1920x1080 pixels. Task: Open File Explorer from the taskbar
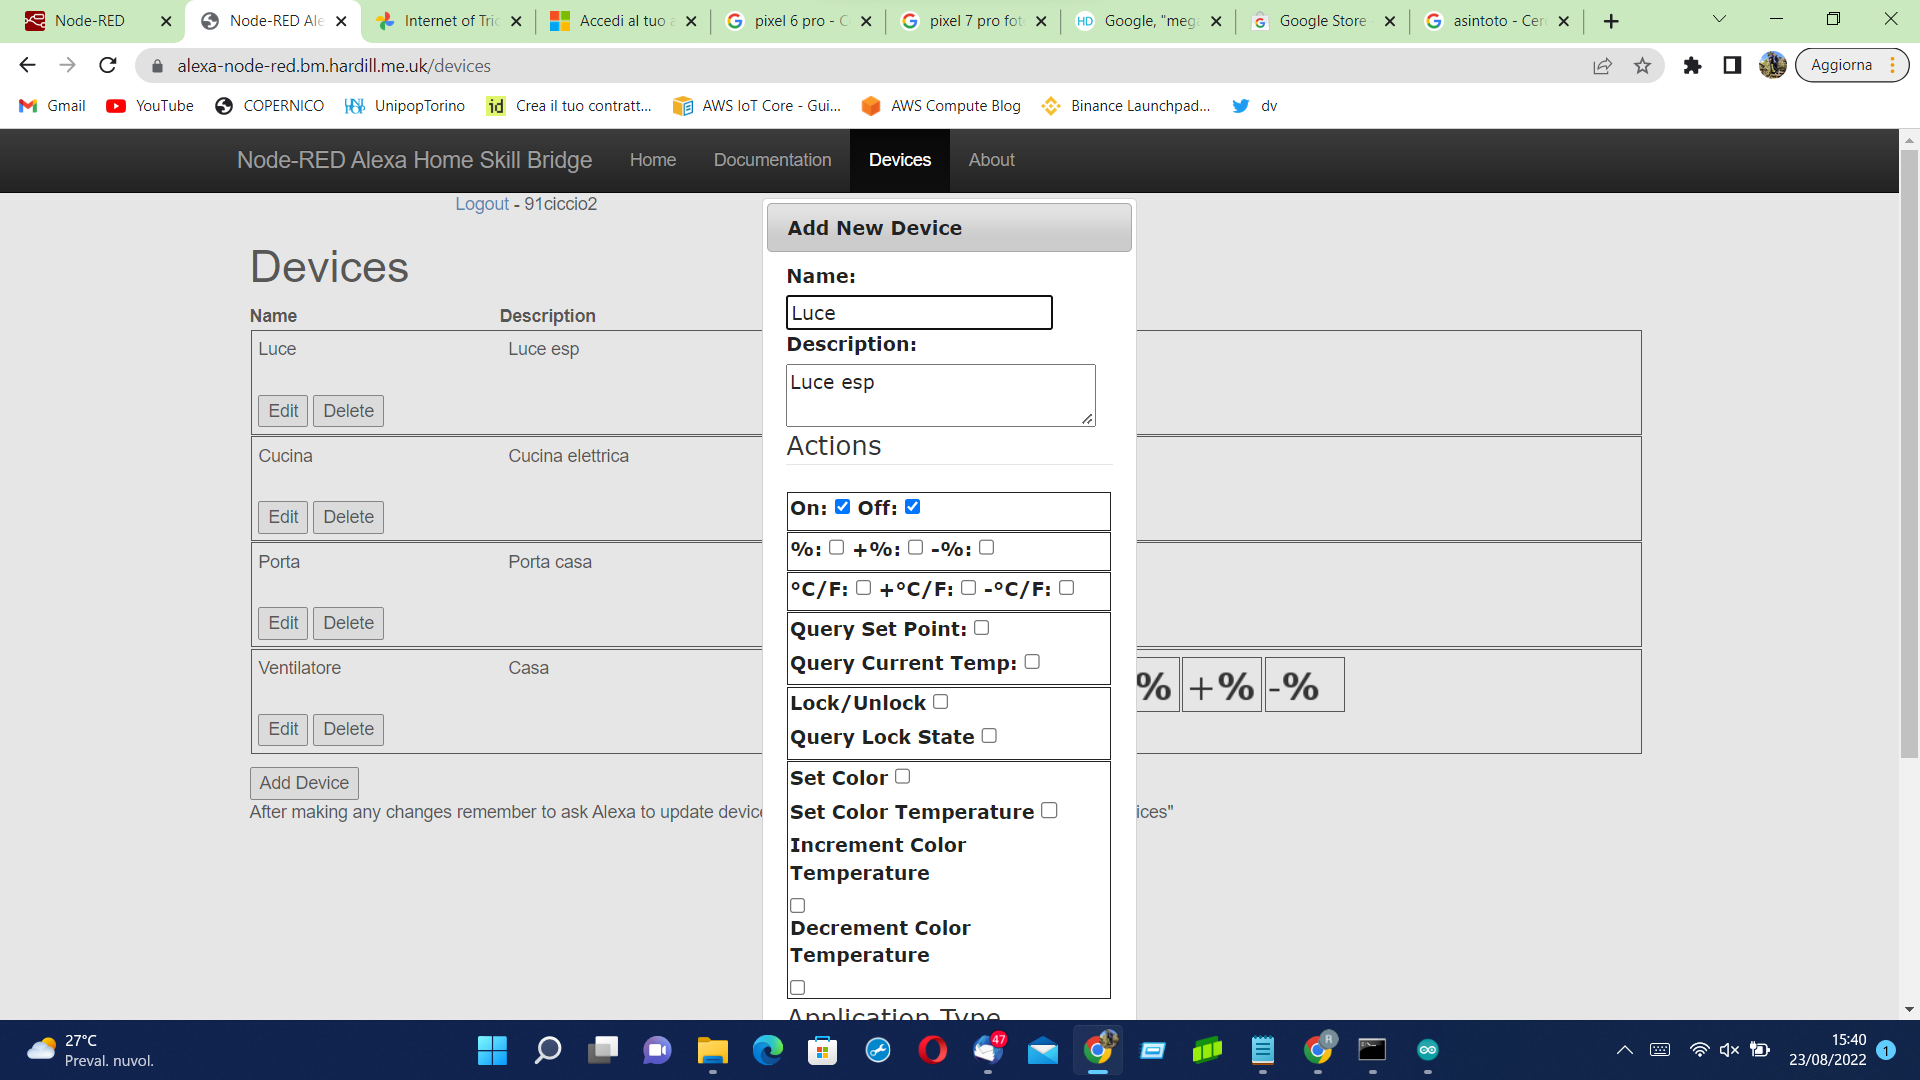pyautogui.click(x=712, y=1050)
